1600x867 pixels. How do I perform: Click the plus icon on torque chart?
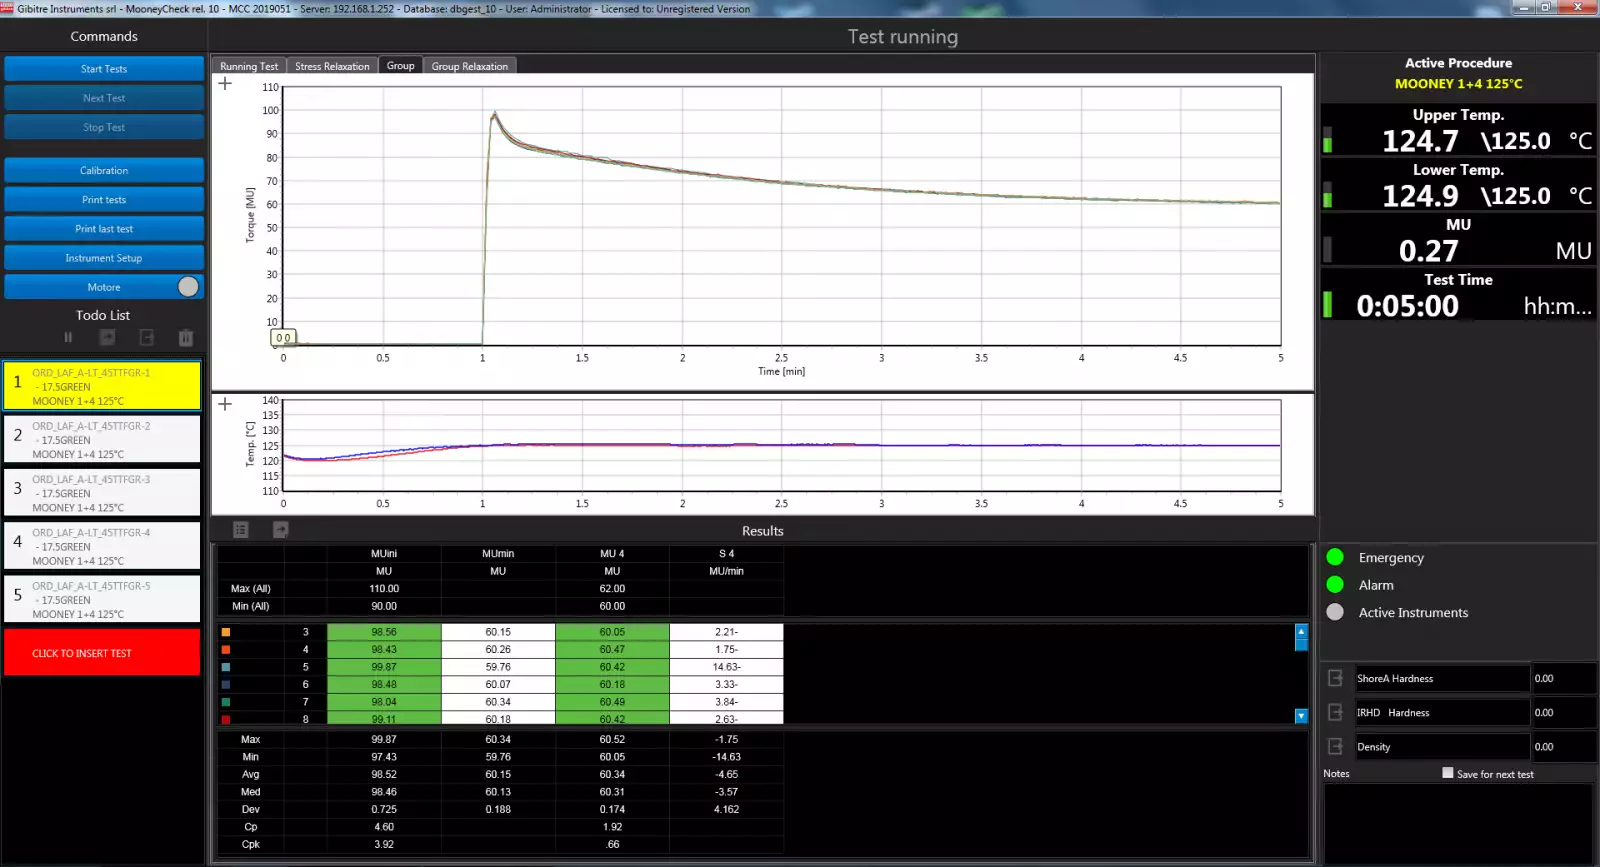pyautogui.click(x=225, y=84)
